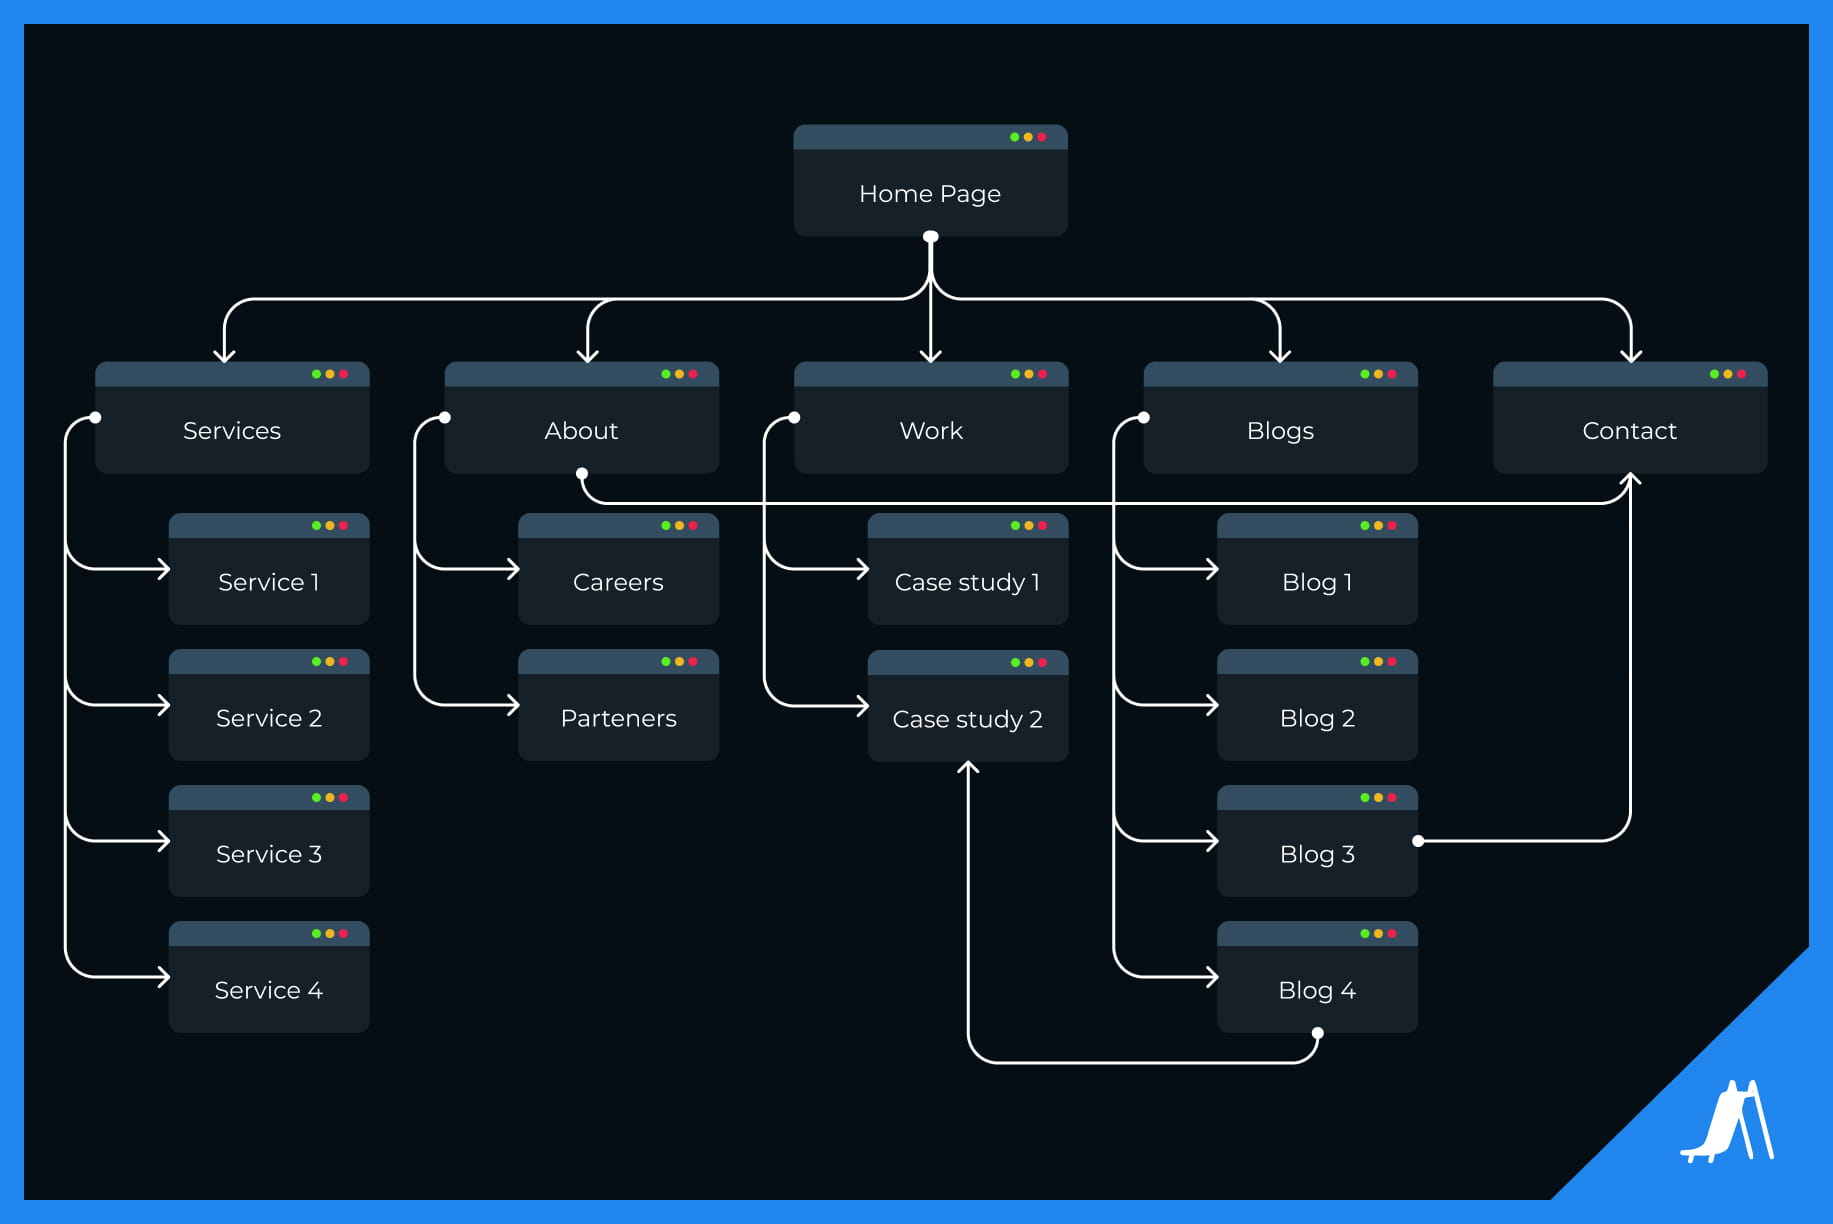Click the title bar of Case study 2
Viewport: 1833px width, 1224px height.
[x=967, y=661]
